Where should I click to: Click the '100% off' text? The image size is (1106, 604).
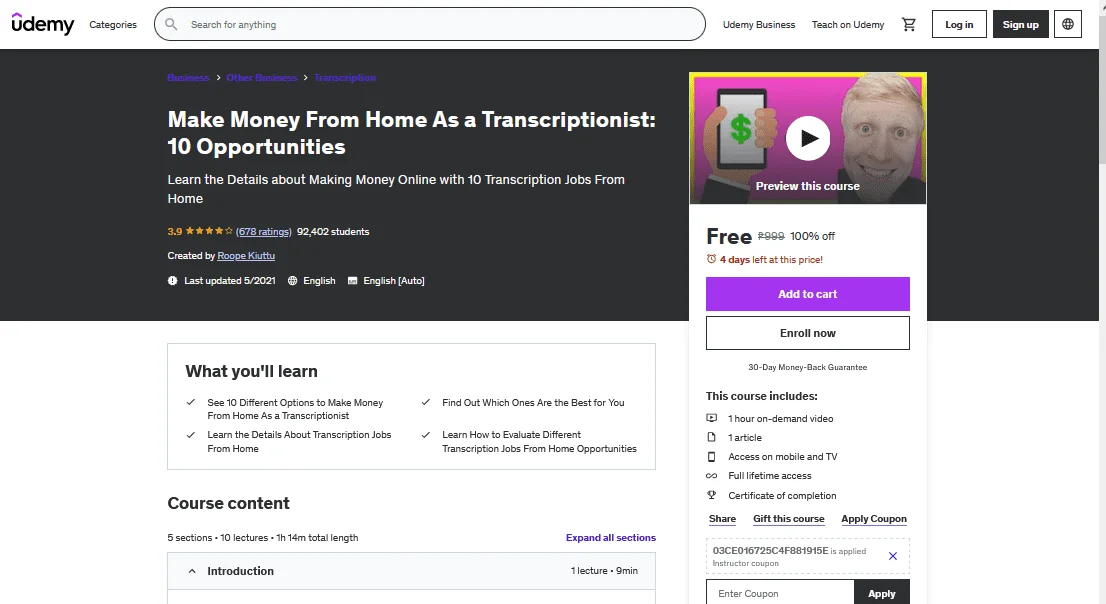[x=812, y=236]
